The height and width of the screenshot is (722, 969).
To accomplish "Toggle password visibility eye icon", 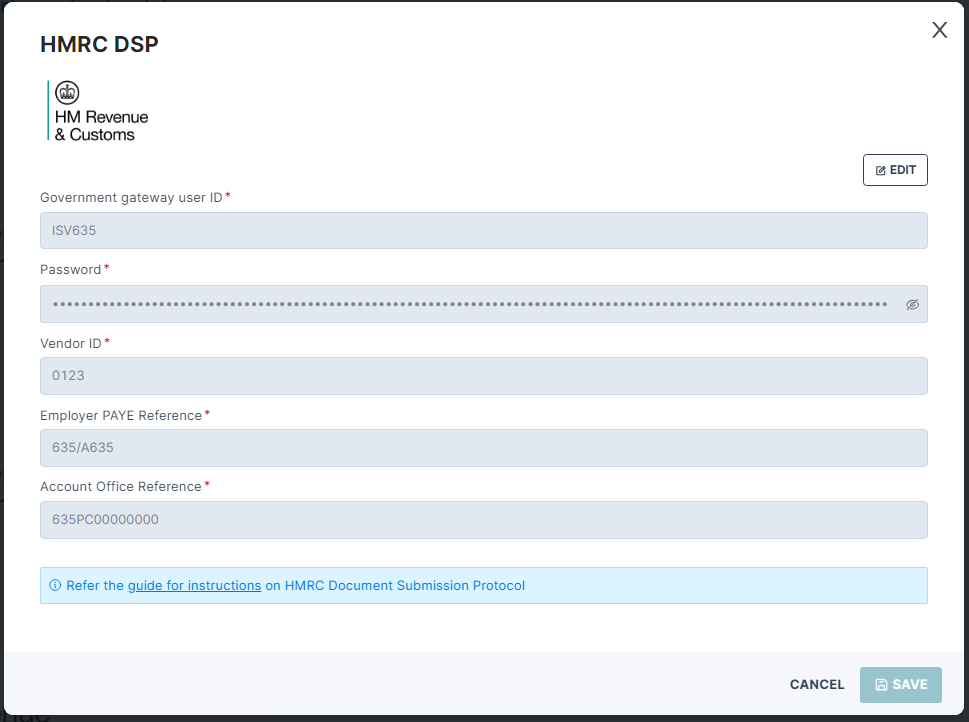I will 912,304.
